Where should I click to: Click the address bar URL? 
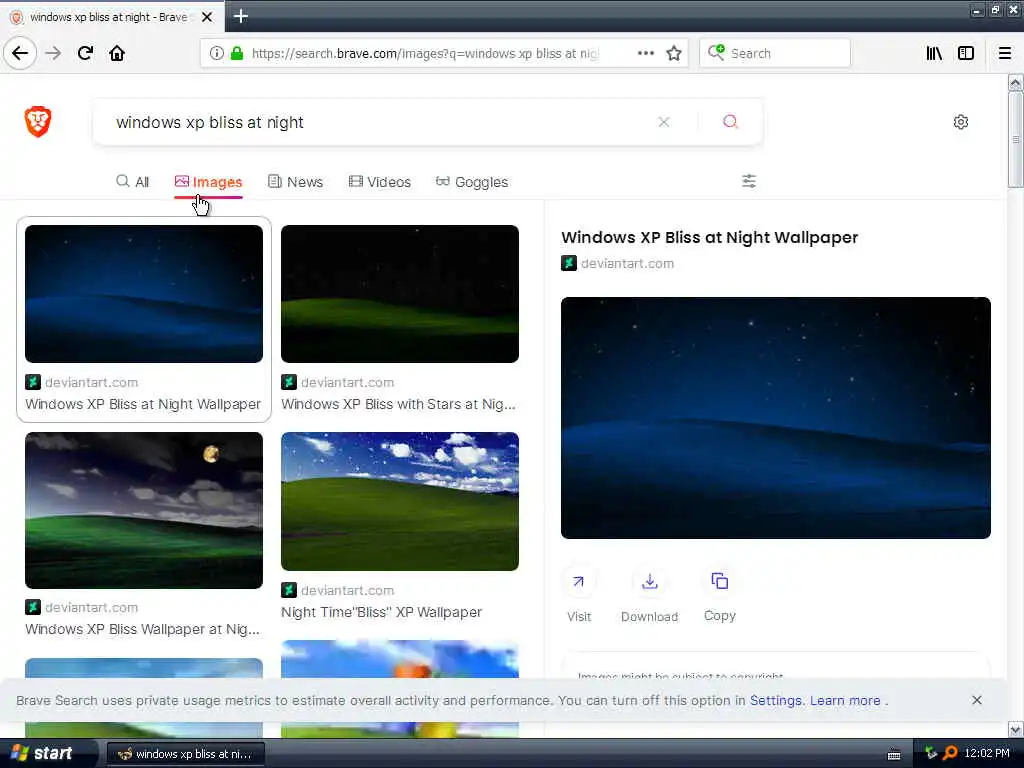point(424,54)
